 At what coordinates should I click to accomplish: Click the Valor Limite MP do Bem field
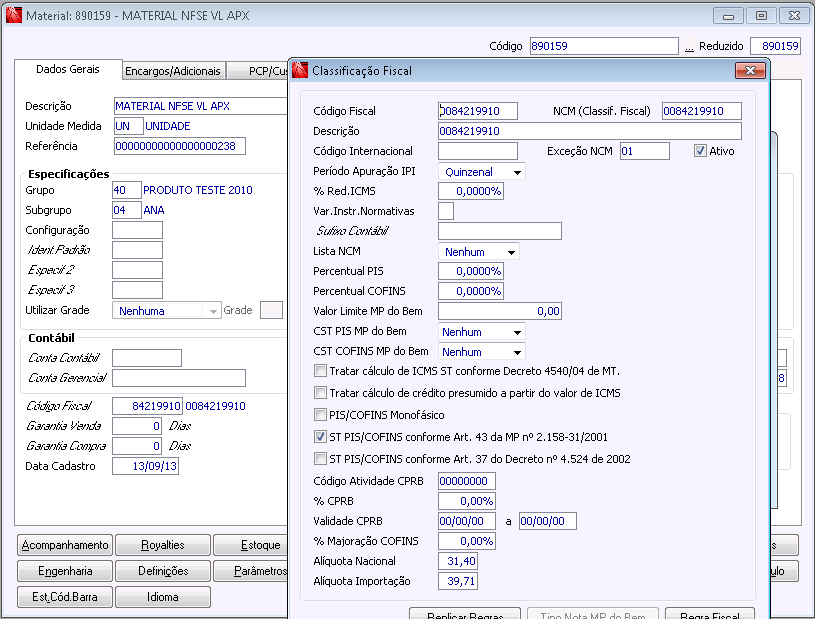500,311
